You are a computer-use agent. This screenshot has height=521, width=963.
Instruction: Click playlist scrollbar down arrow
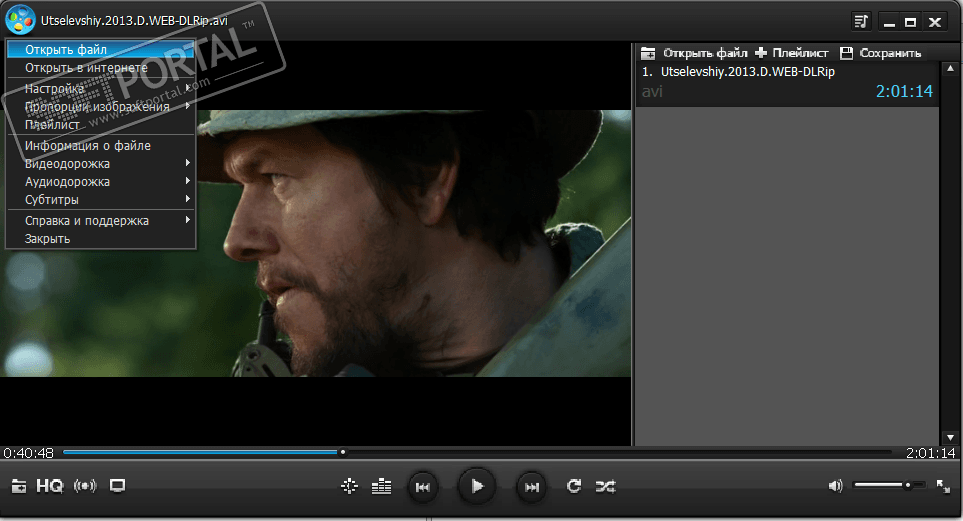950,437
